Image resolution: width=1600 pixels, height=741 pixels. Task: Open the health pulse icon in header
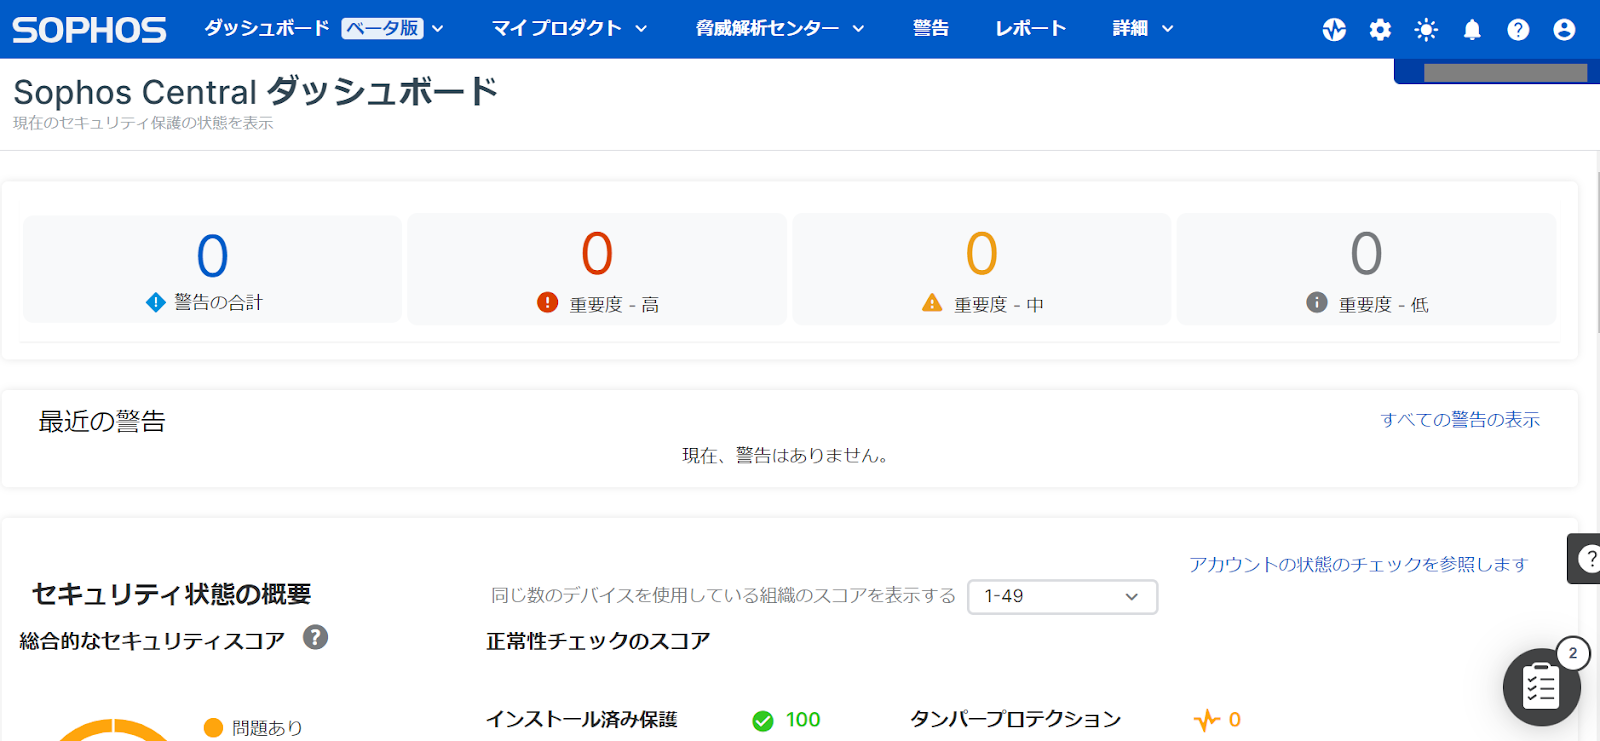(1334, 30)
